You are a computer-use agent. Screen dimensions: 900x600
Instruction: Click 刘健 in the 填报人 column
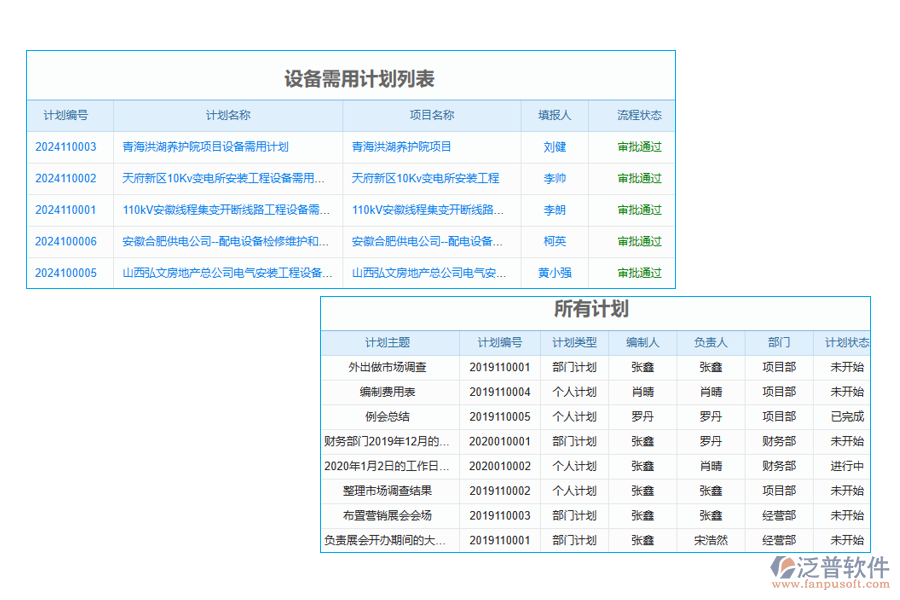pyautogui.click(x=555, y=147)
